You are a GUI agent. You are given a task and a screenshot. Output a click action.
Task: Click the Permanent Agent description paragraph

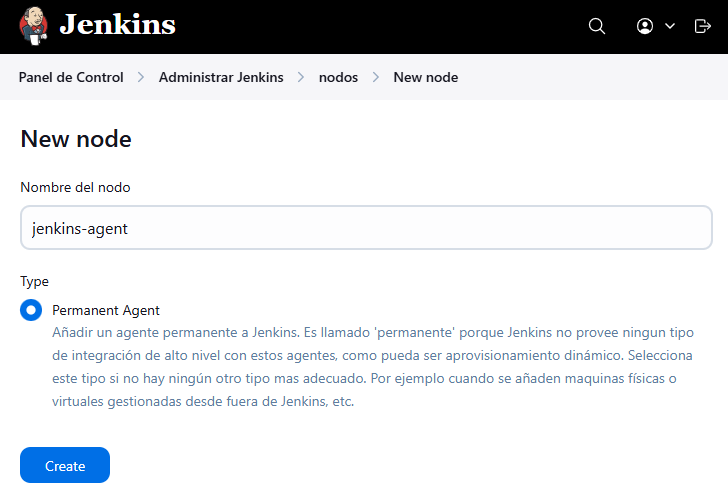pyautogui.click(x=373, y=367)
